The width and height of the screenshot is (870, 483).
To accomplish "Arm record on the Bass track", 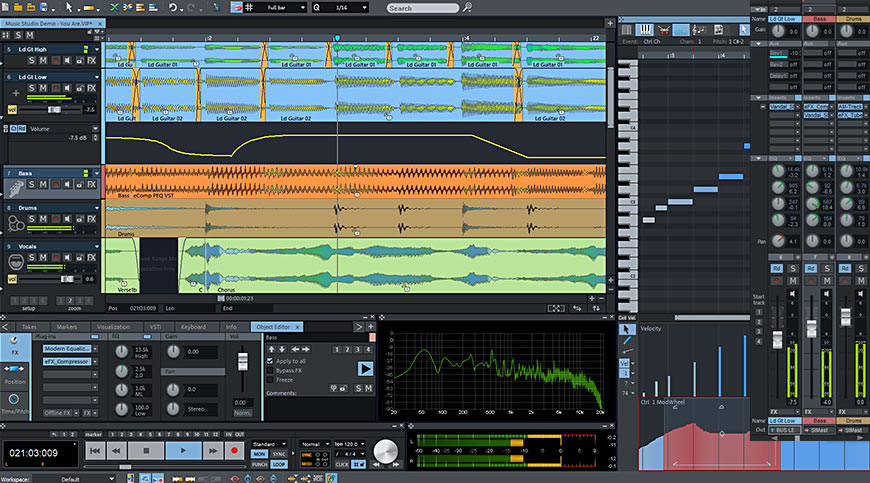I will (x=55, y=184).
